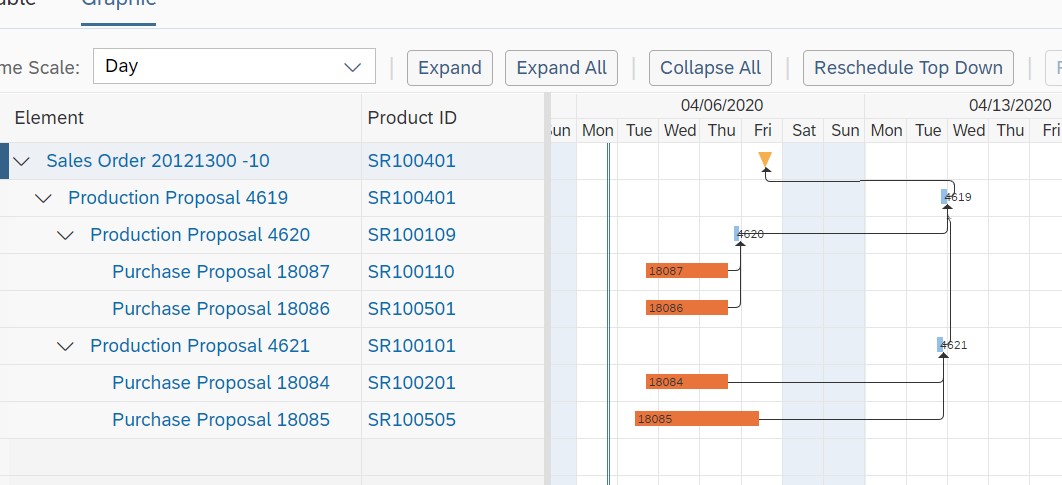The height and width of the screenshot is (485, 1062).
Task: Click the Collapse All button
Action: [x=710, y=68]
